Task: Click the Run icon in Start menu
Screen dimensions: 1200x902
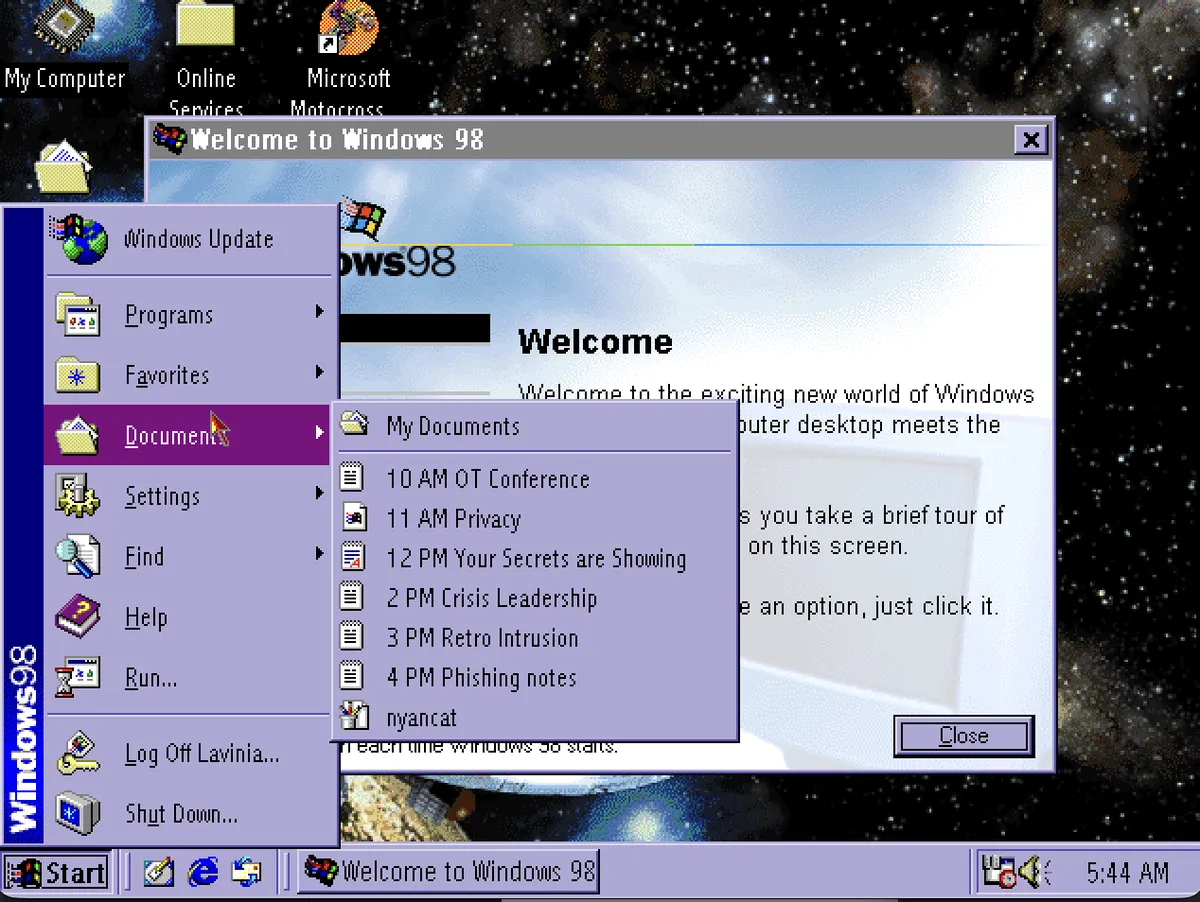Action: 77,677
